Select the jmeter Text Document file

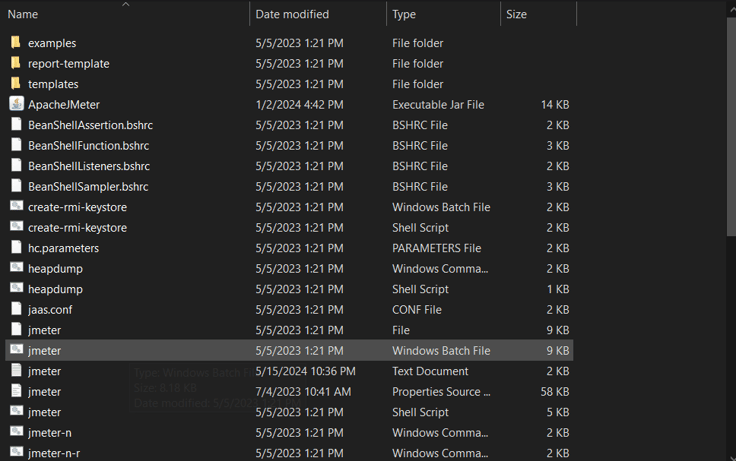pyautogui.click(x=44, y=371)
